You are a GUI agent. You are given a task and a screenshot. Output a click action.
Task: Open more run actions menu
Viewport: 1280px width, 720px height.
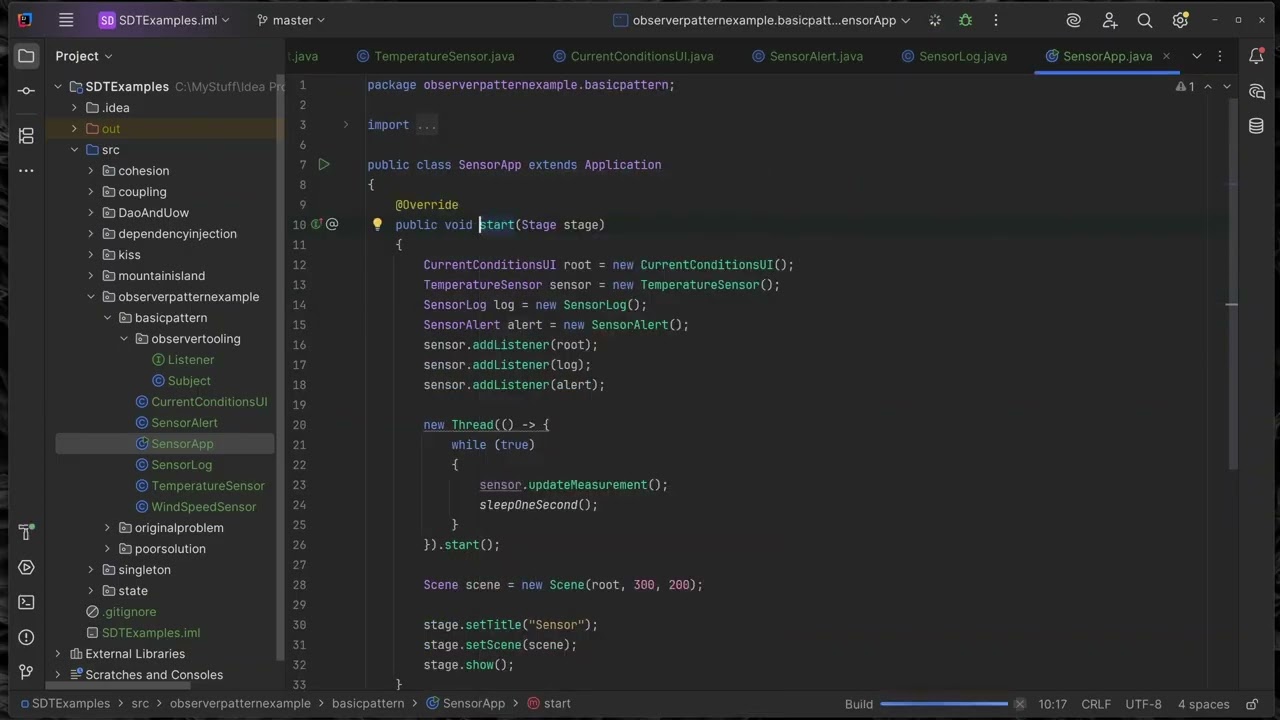pos(996,20)
